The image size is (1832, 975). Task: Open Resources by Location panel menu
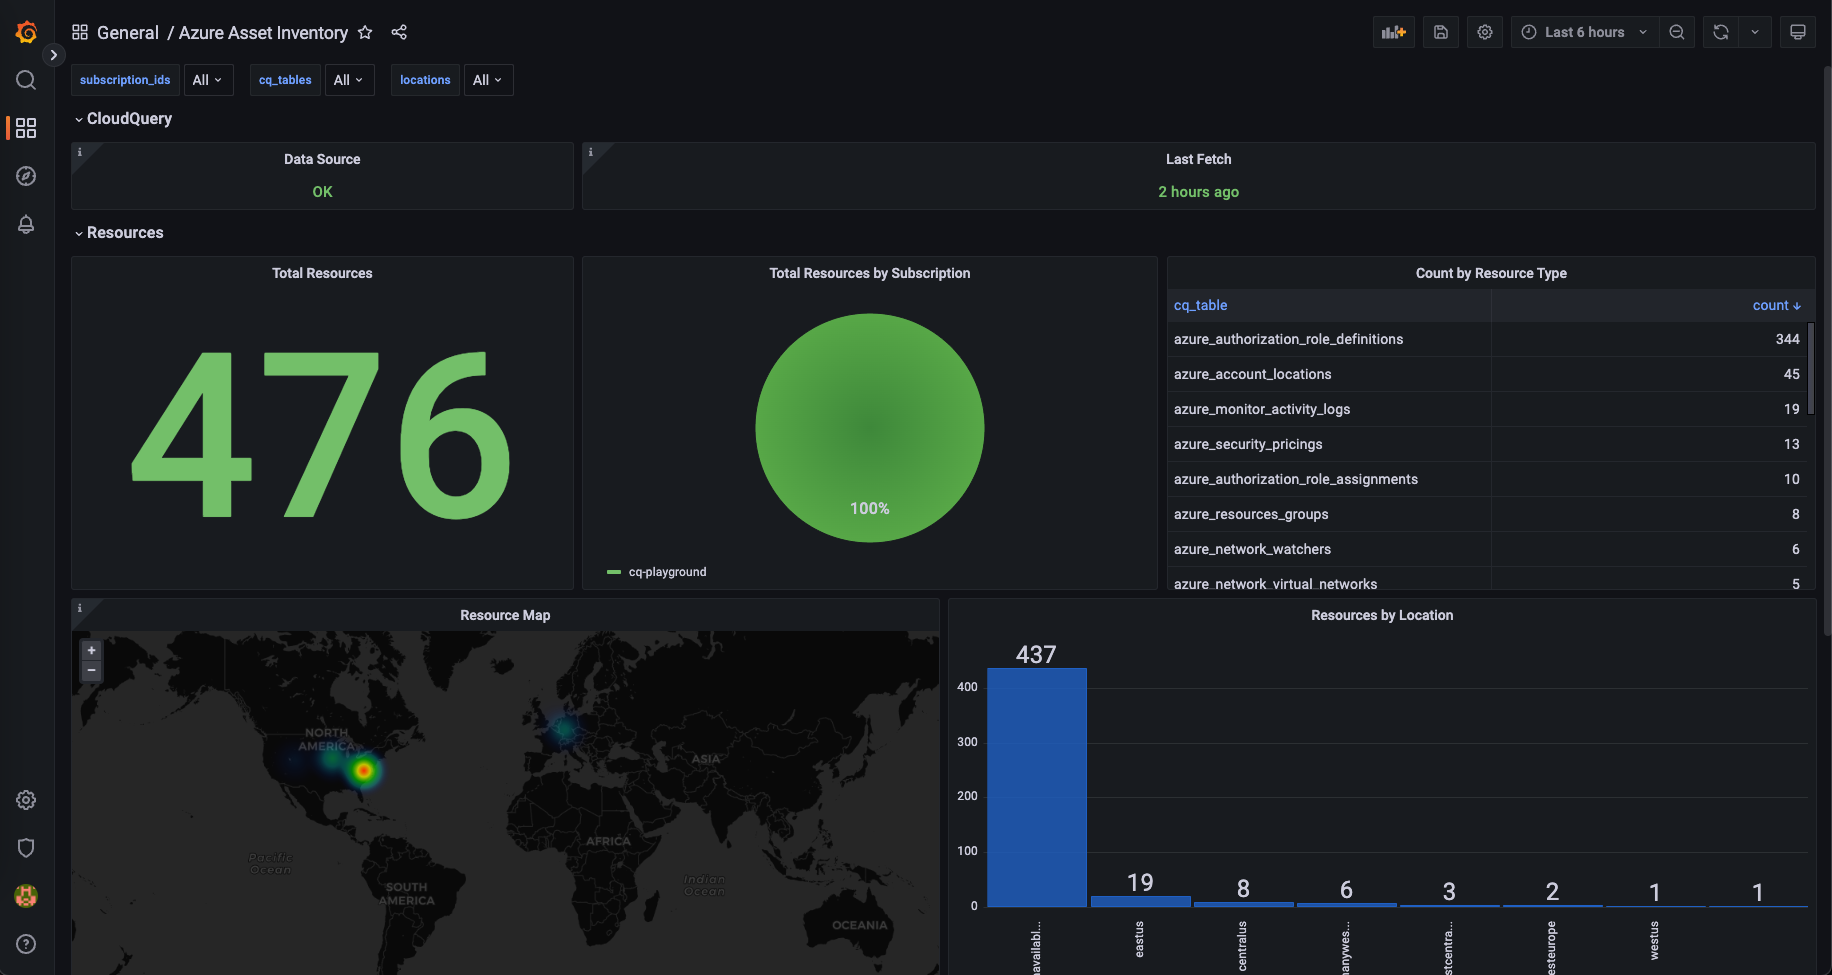[1382, 615]
